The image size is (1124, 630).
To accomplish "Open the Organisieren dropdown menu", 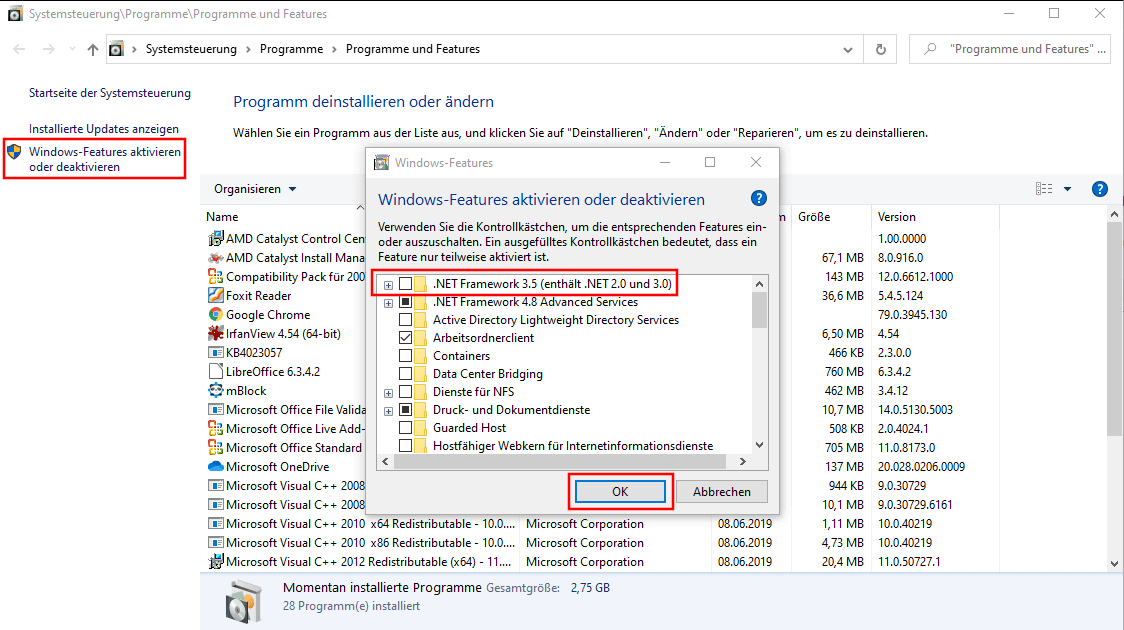I will 255,188.
